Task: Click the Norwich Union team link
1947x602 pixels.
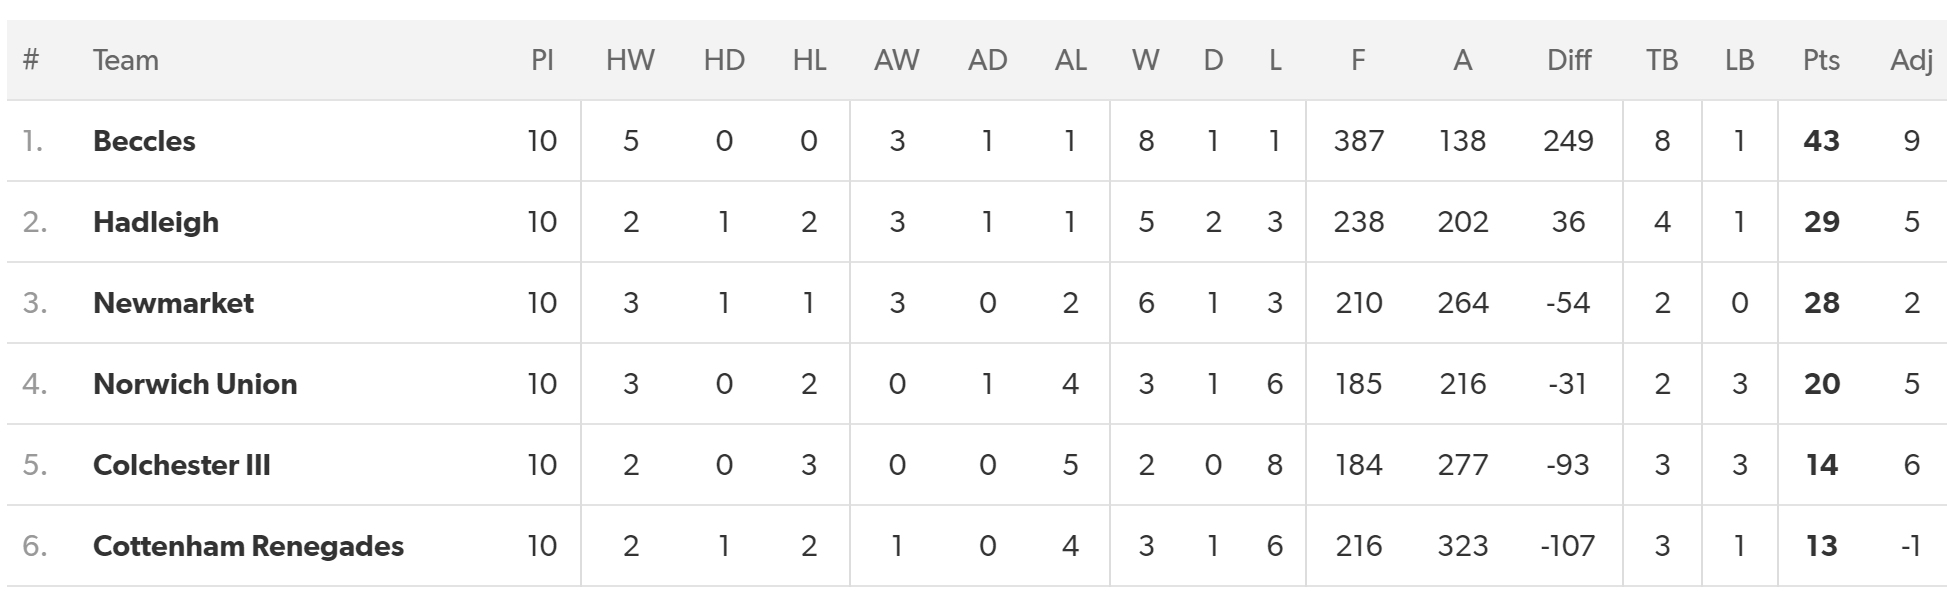Action: [x=195, y=384]
